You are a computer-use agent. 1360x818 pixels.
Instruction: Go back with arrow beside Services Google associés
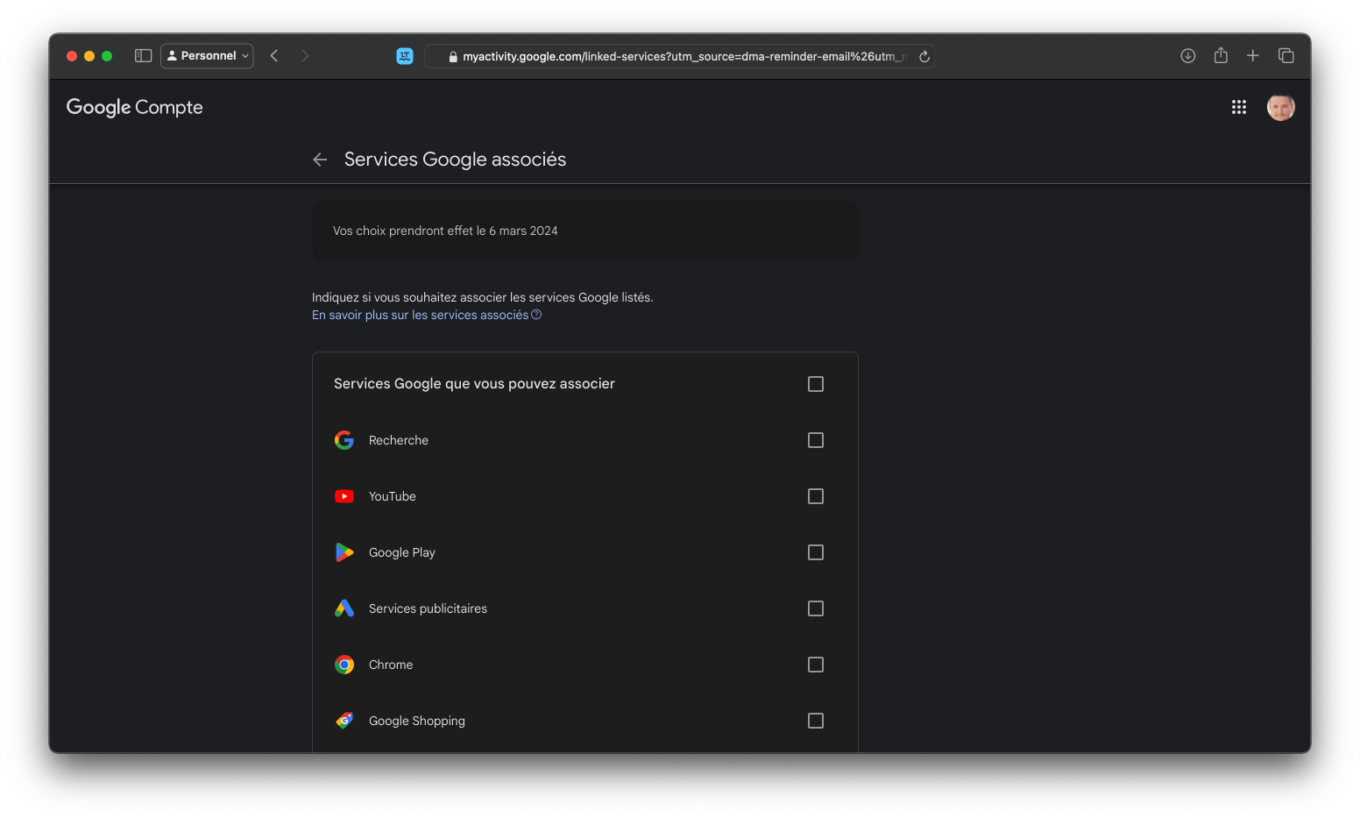click(x=320, y=159)
